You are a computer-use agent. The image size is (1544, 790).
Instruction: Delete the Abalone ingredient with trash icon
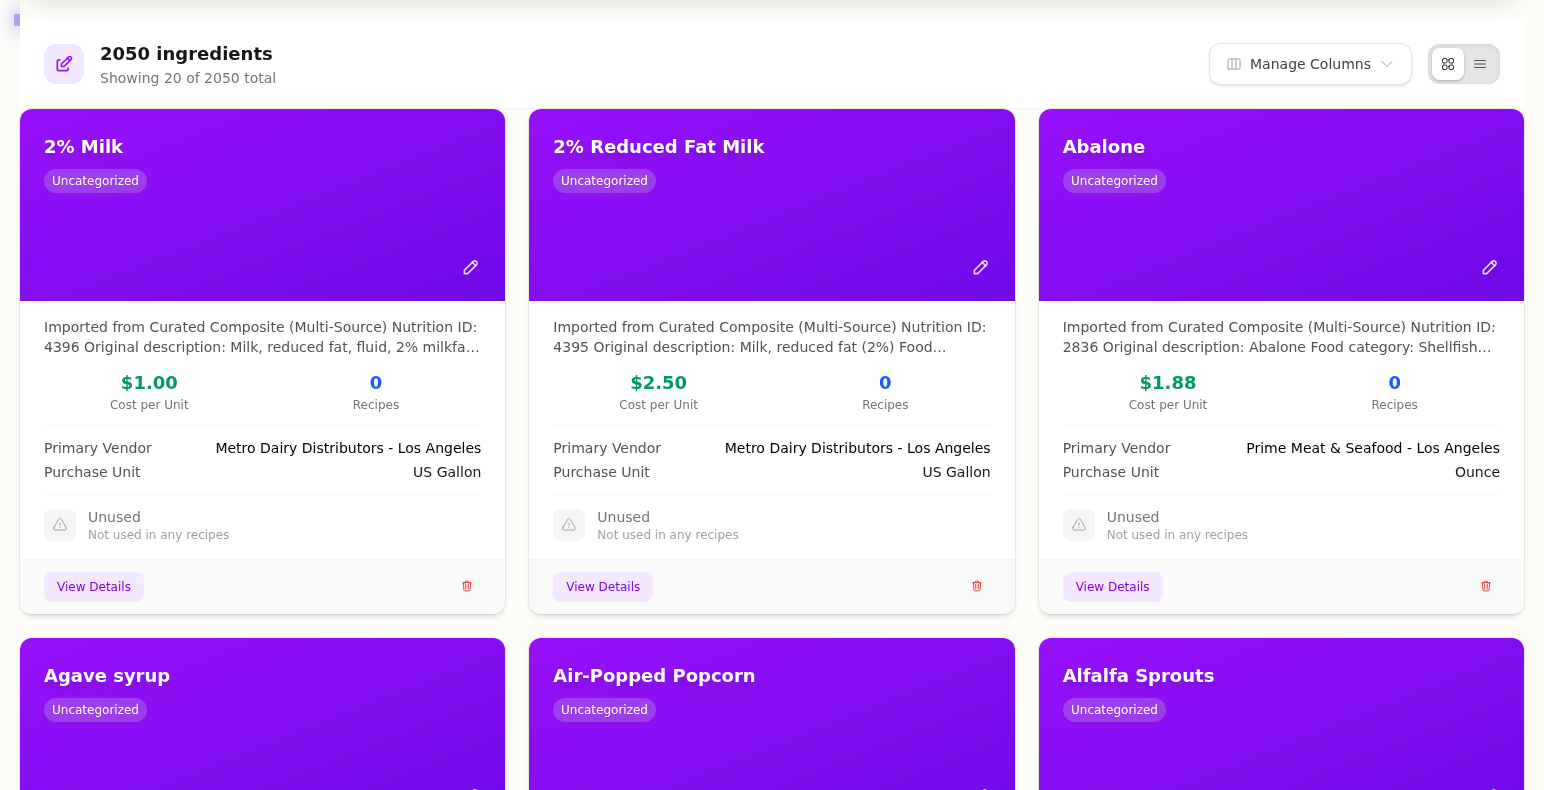pos(1486,586)
